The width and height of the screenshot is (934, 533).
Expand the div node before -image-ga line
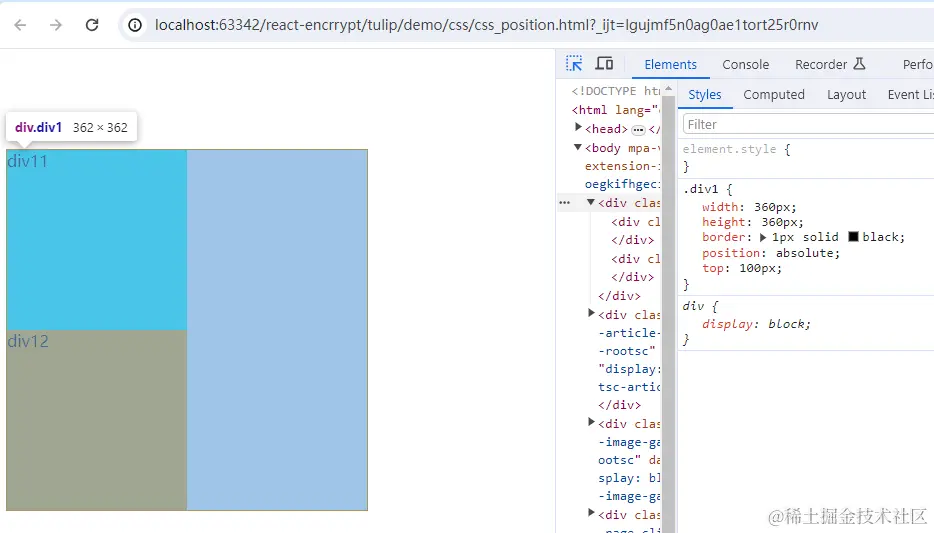591,422
